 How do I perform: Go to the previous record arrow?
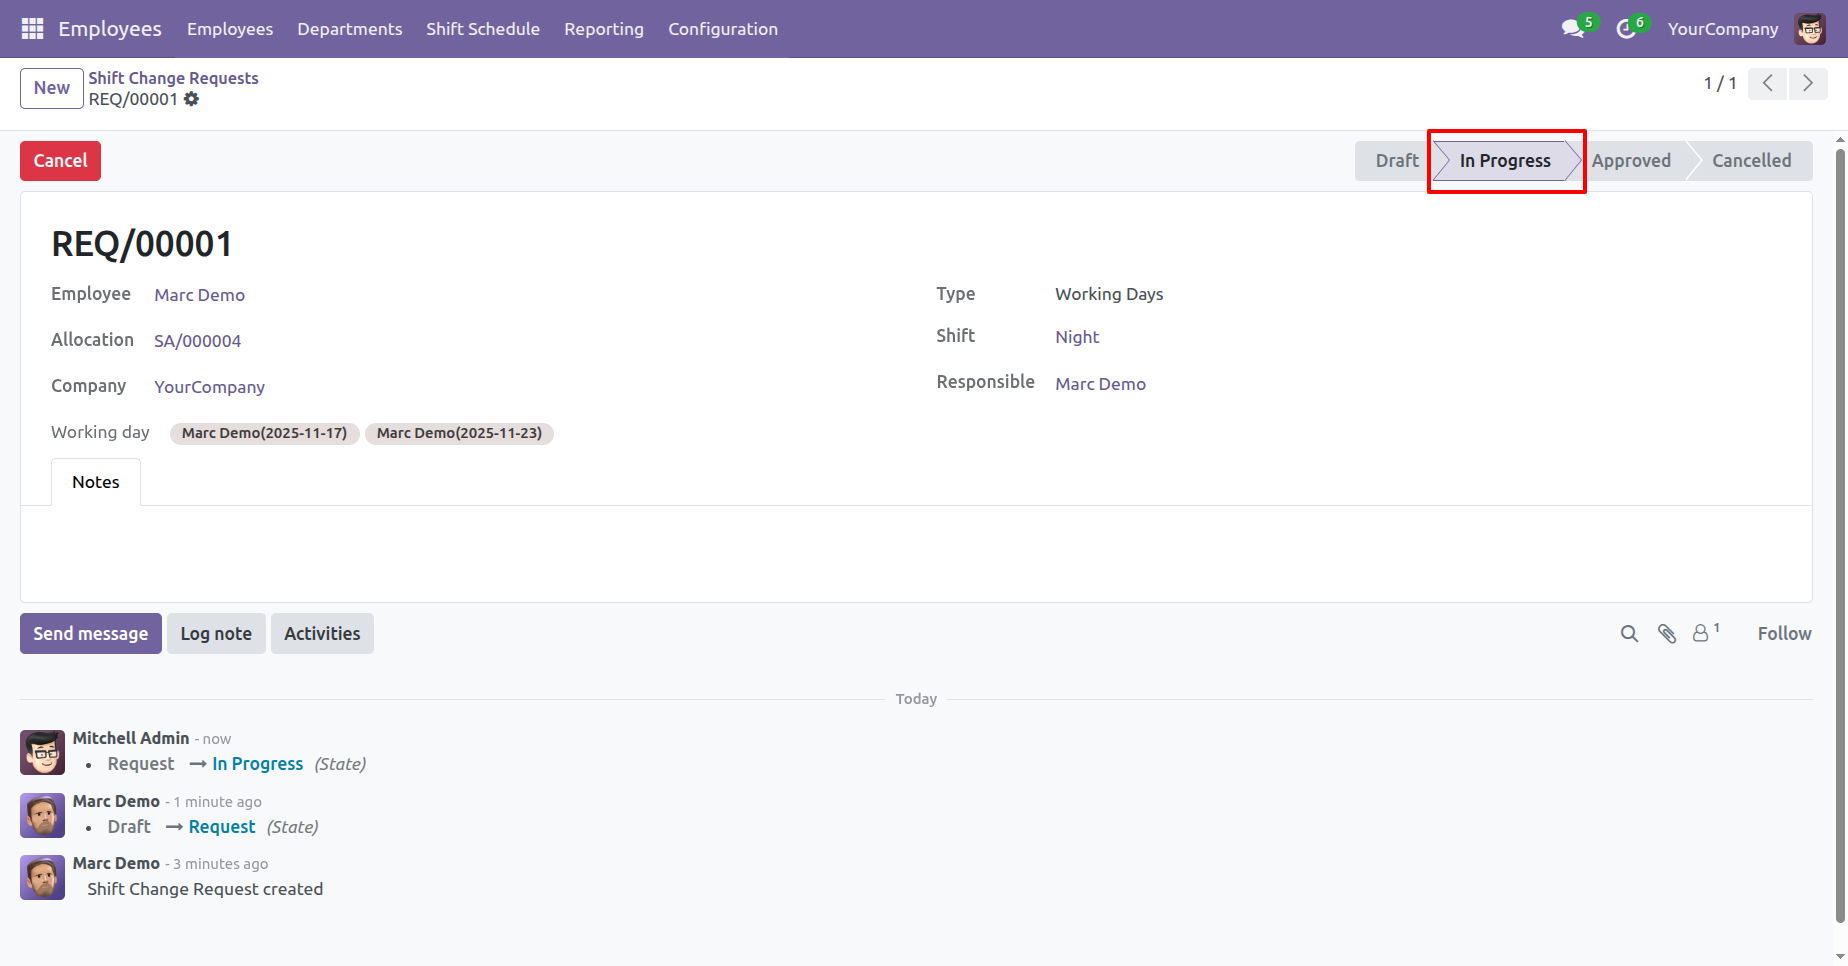pos(1768,84)
